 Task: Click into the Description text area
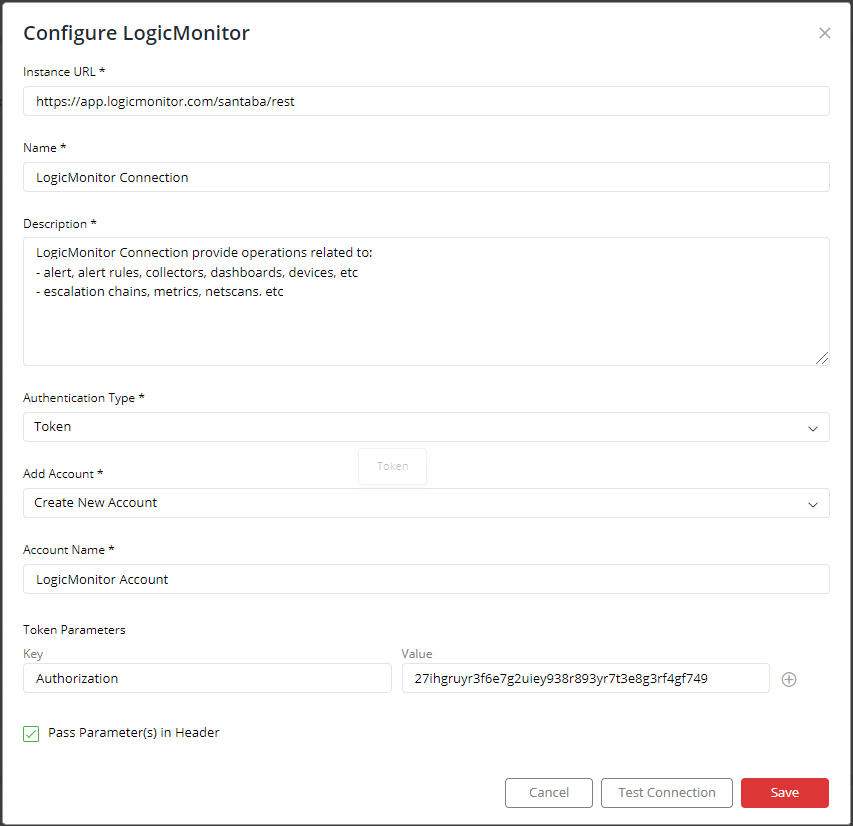coord(426,301)
